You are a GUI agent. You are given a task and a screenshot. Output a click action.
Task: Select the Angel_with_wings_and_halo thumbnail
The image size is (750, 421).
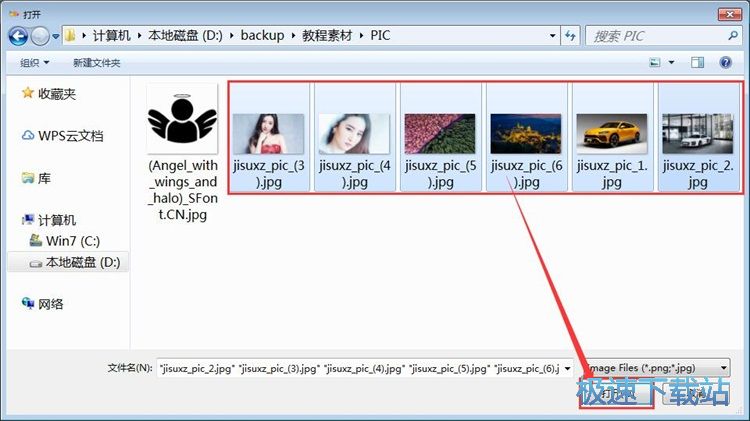click(182, 120)
